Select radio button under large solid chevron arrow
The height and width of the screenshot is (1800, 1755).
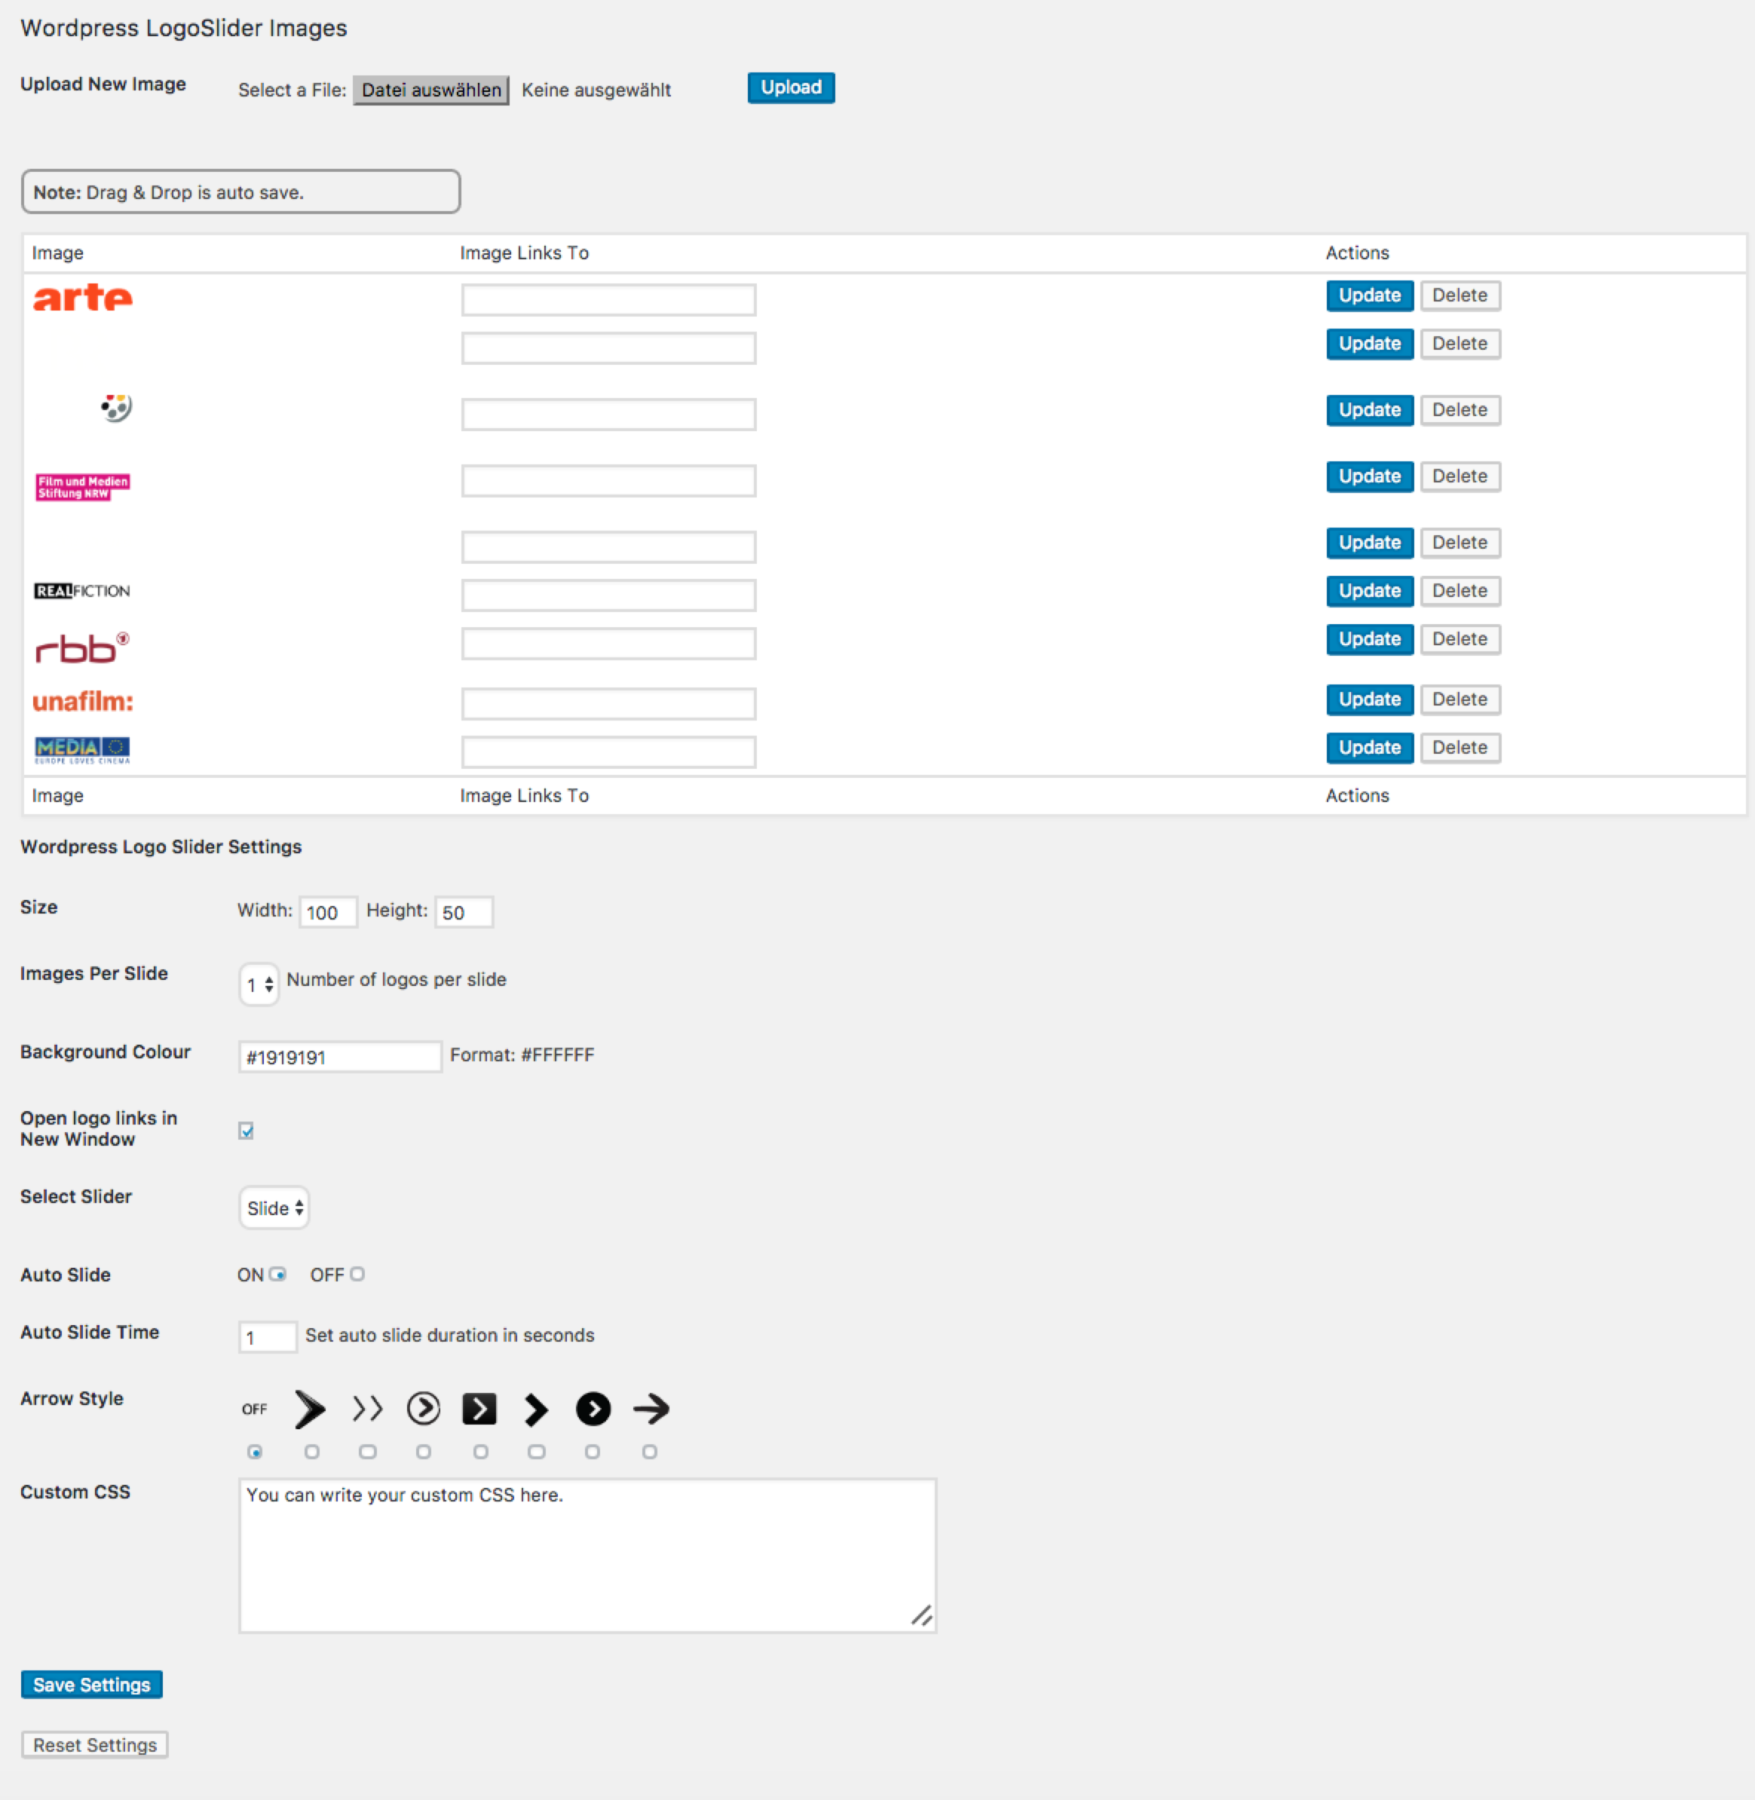click(x=312, y=1452)
